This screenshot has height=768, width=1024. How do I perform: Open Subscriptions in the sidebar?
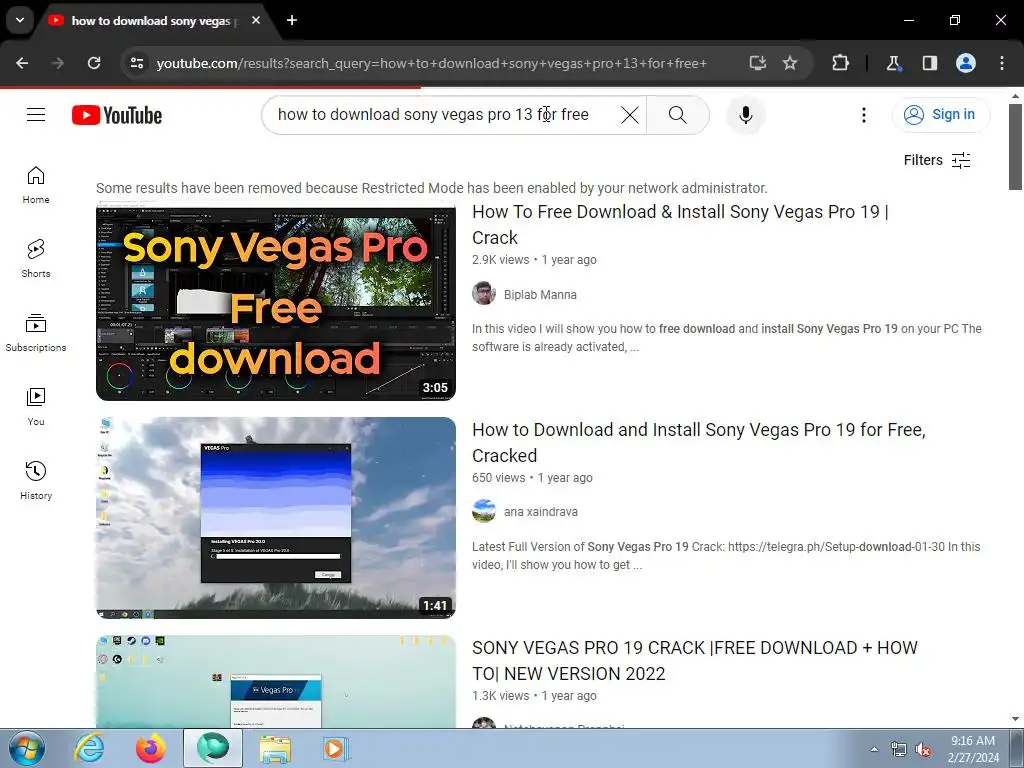click(36, 332)
